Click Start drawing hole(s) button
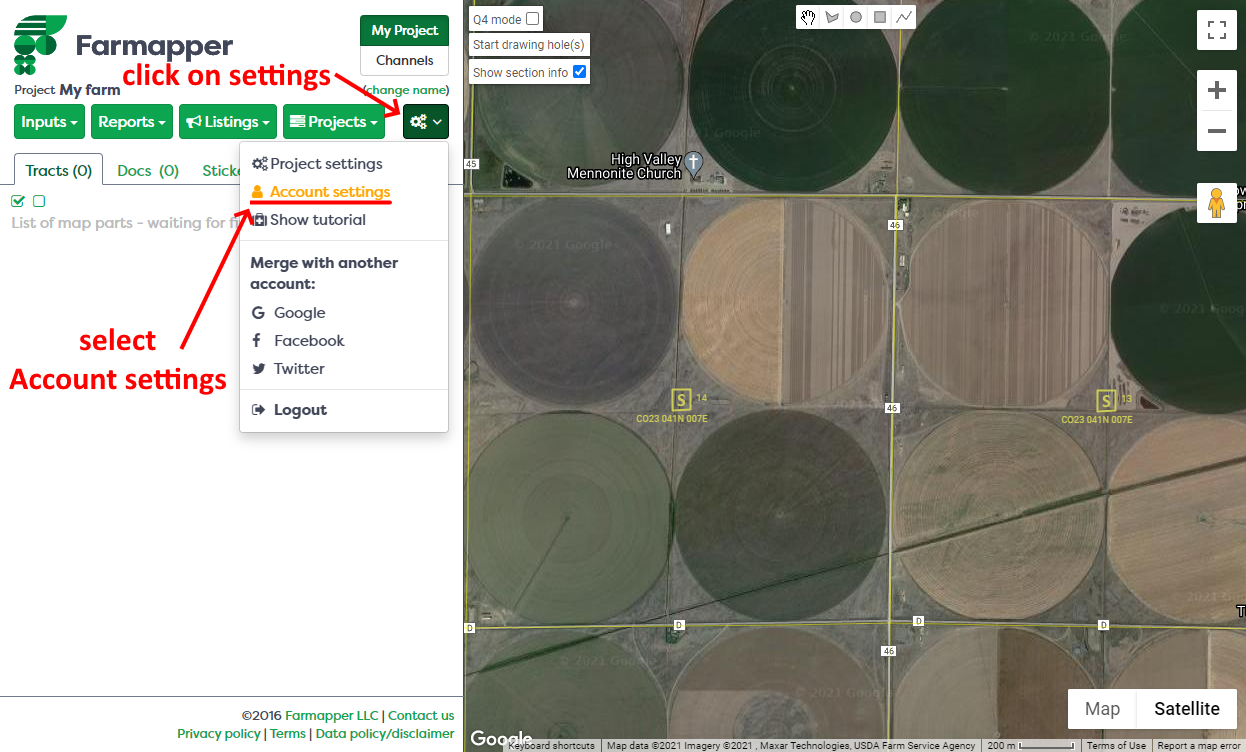The height and width of the screenshot is (752, 1246). click(x=529, y=45)
